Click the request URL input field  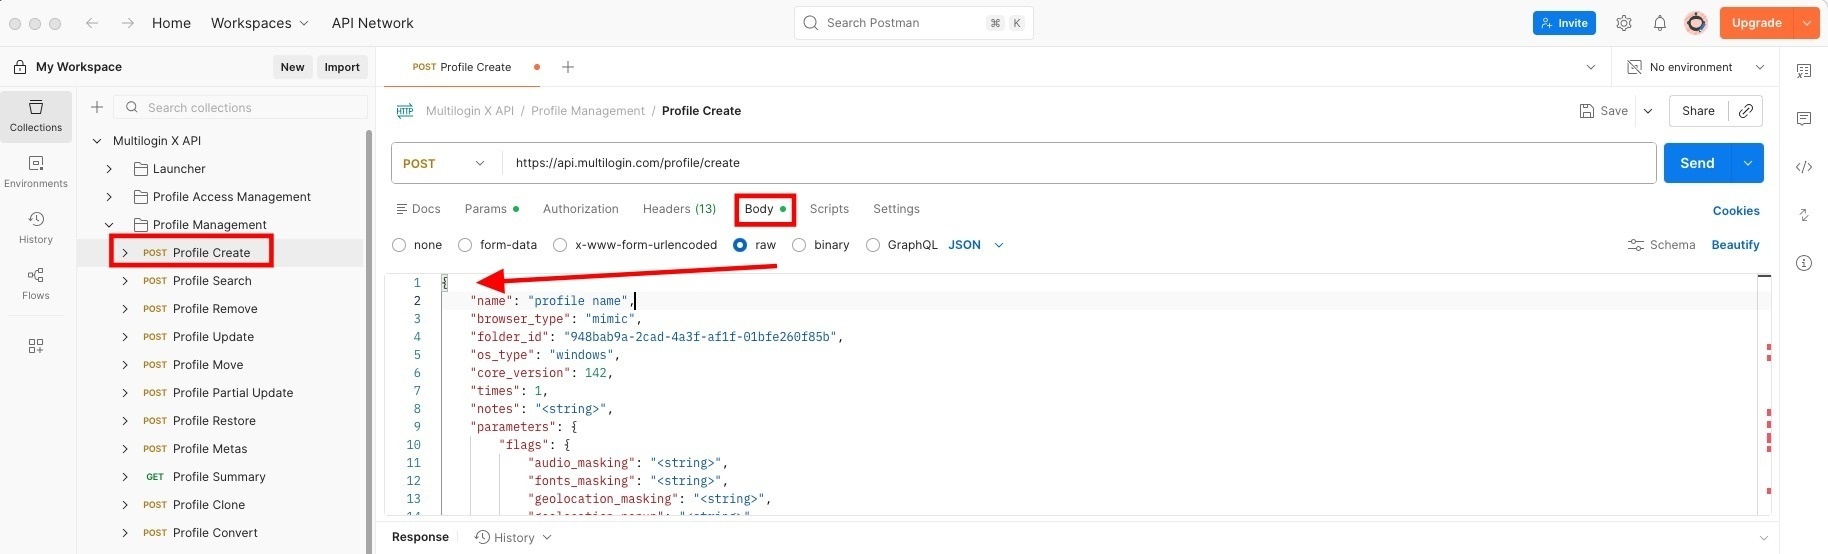[x=1078, y=163]
